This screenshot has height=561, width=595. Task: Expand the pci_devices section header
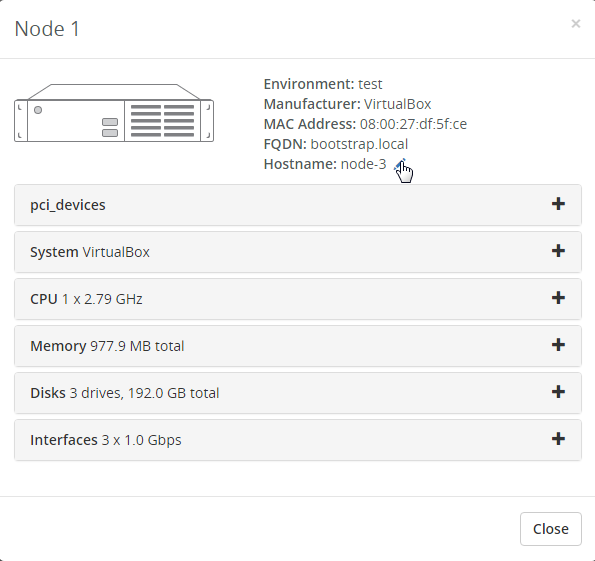[298, 205]
